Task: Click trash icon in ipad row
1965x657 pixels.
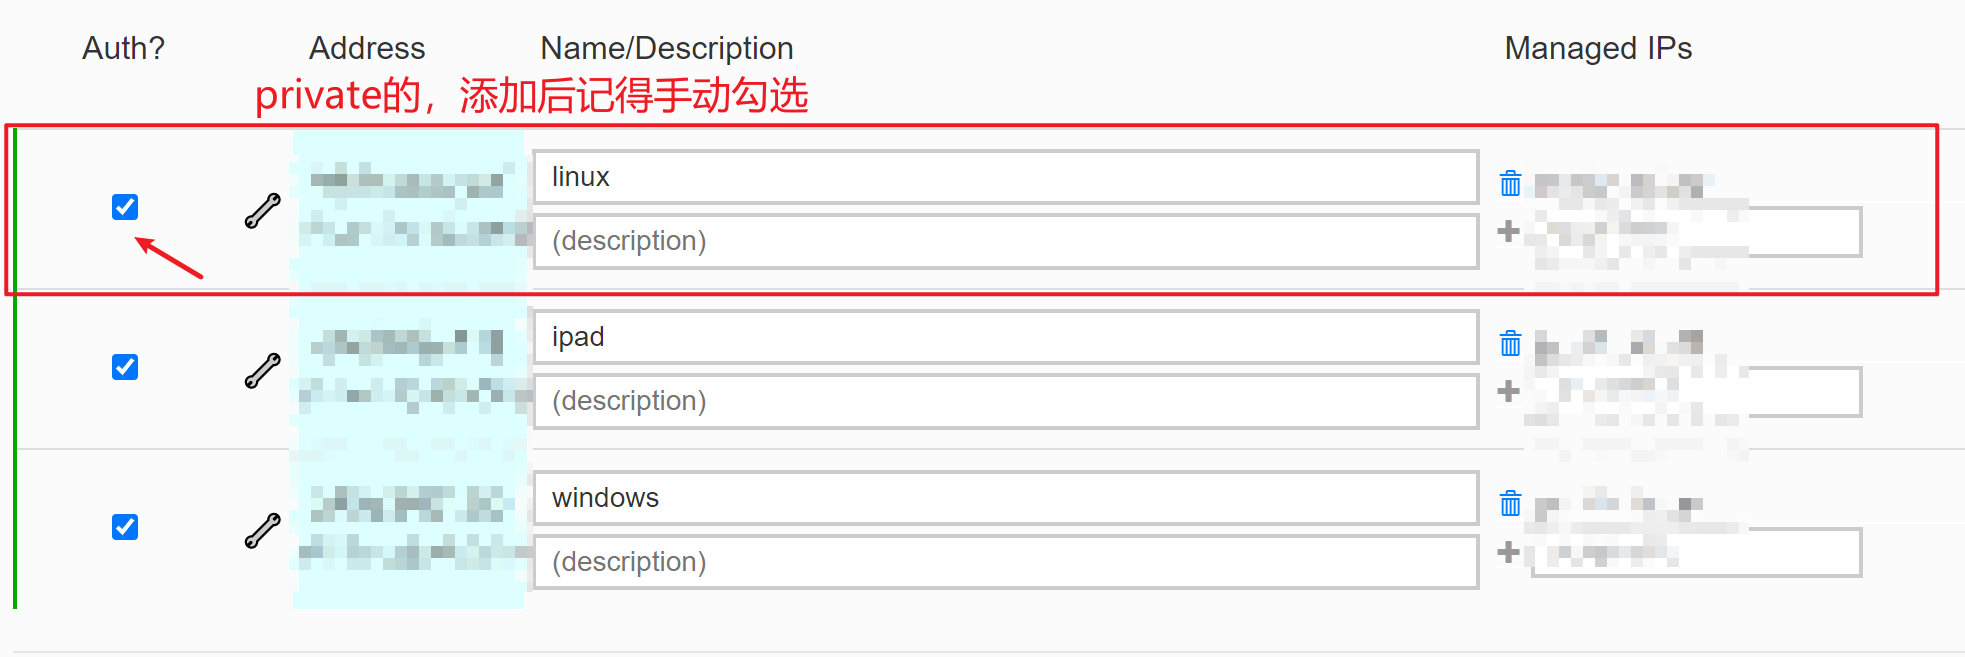Action: (x=1510, y=344)
